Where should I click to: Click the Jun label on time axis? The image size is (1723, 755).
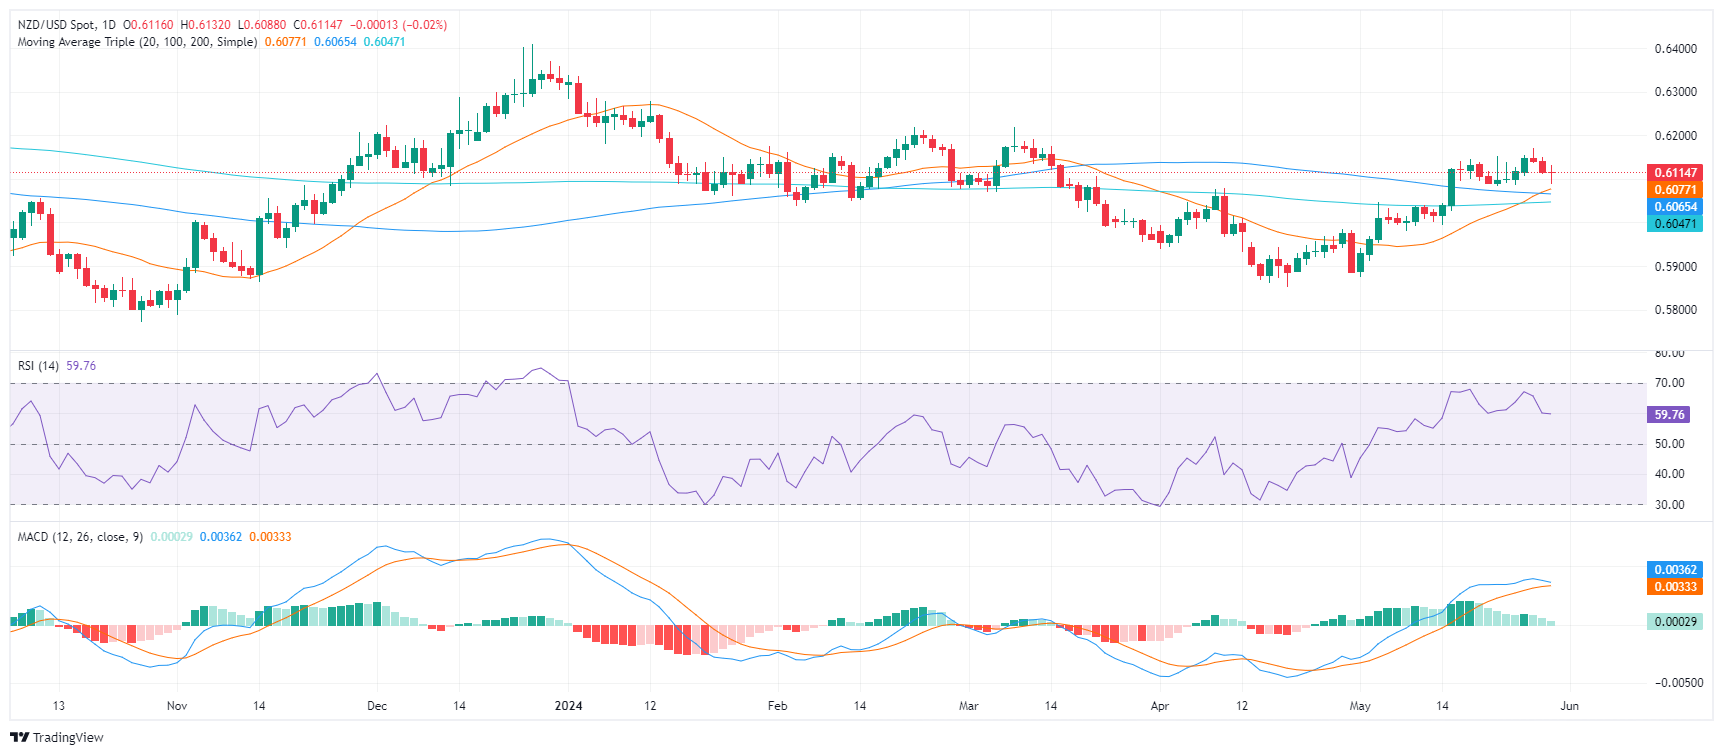click(x=1569, y=706)
